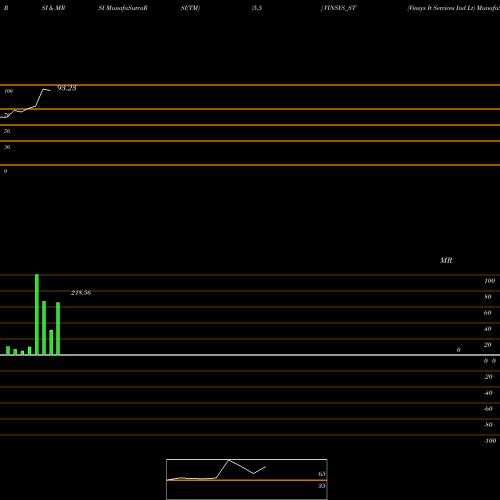This screenshot has height=500, width=500.
Task: Click the MR axis label -80
Action: pyautogui.click(x=488, y=425)
